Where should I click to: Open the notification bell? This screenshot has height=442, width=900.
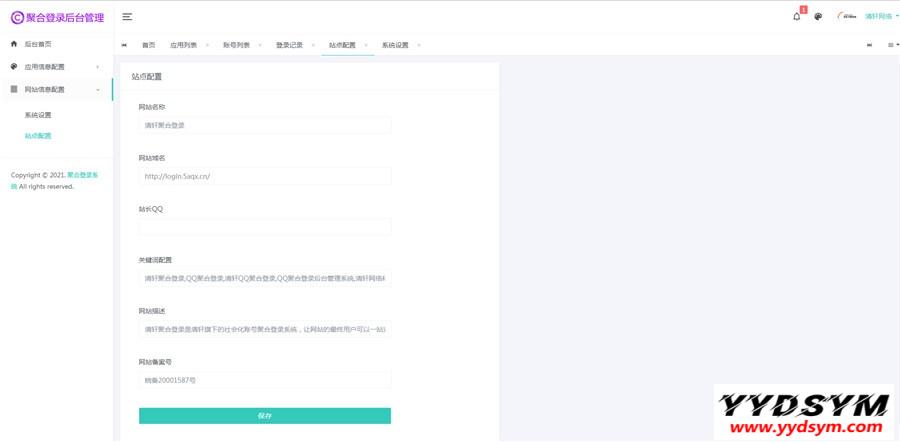(x=796, y=17)
